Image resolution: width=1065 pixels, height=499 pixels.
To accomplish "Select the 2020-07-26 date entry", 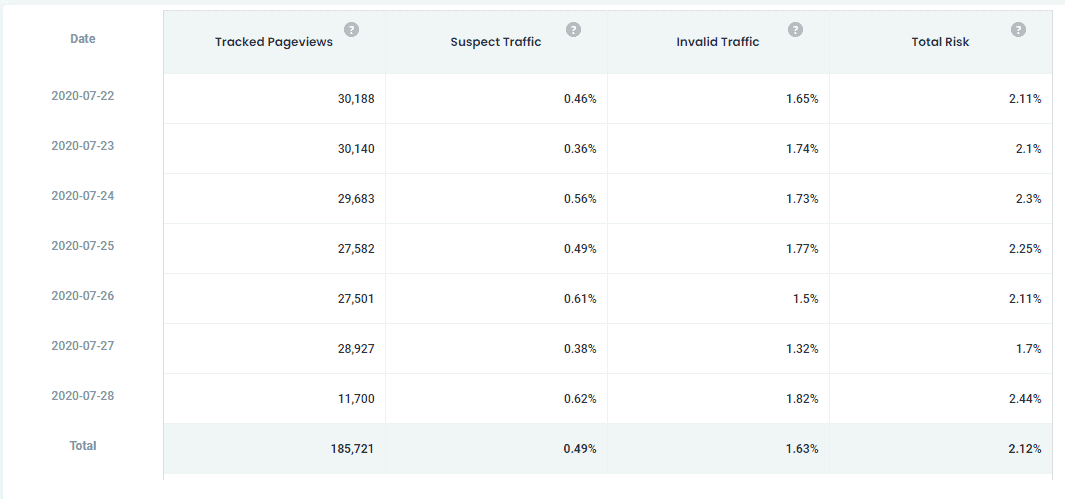I will (83, 296).
